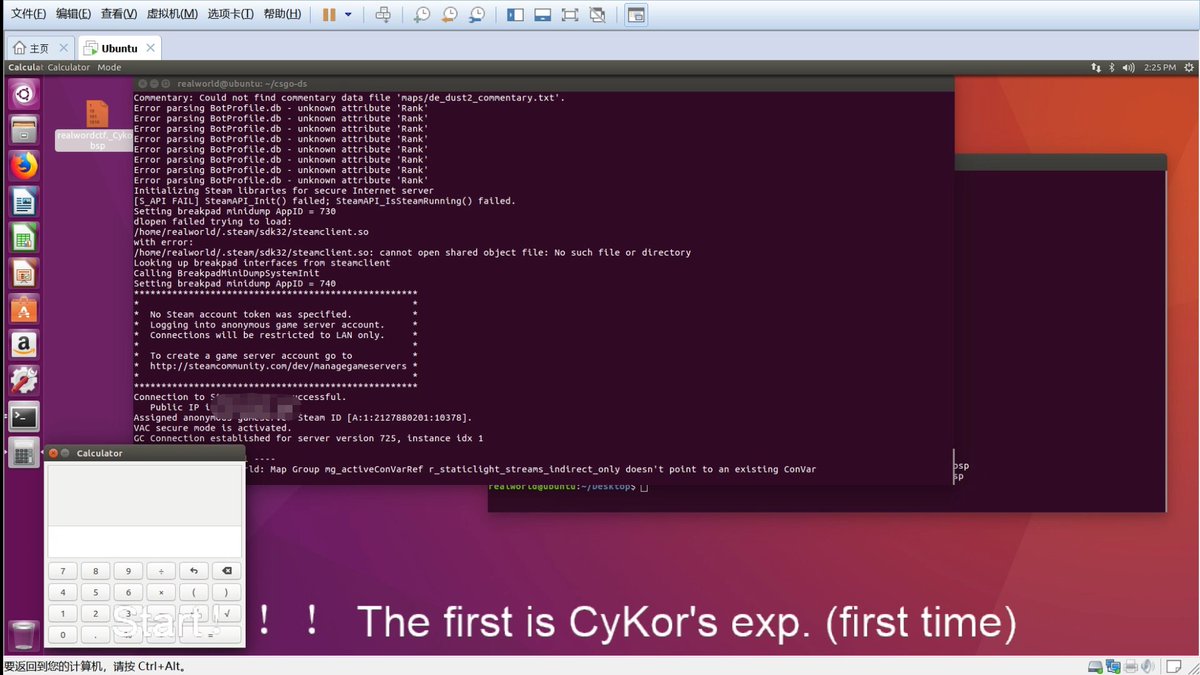Image resolution: width=1200 pixels, height=675 pixels.
Task: Expand the power options dropdown arrow beside pause
Action: tap(348, 15)
